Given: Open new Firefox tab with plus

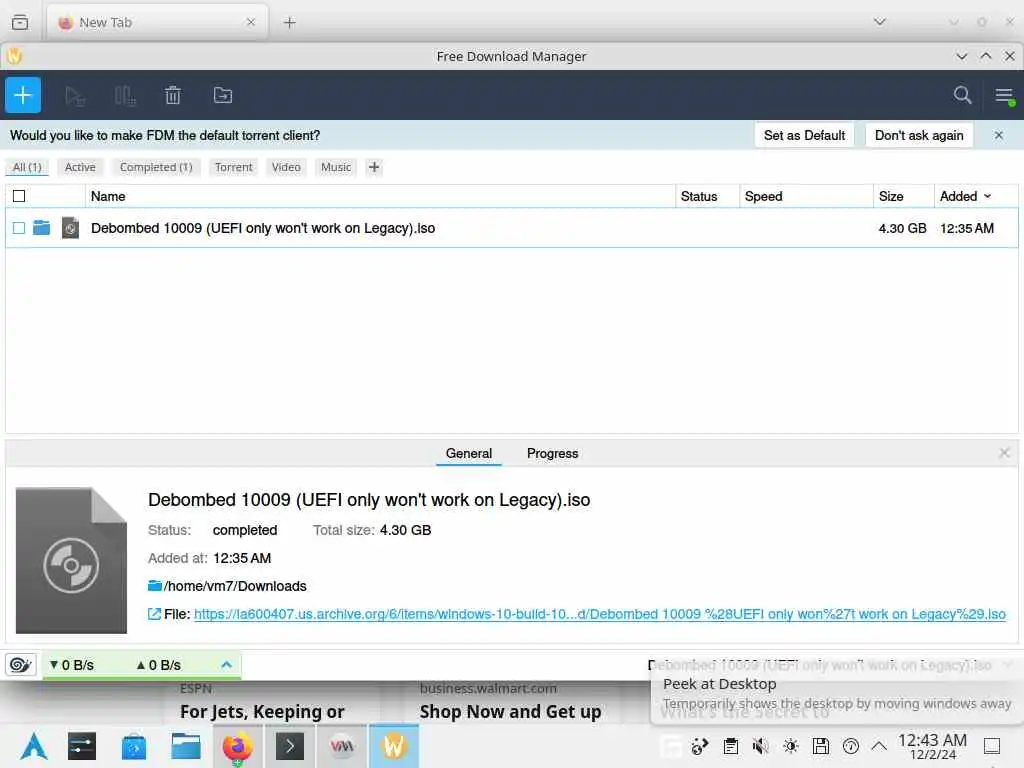Looking at the screenshot, I should [x=290, y=22].
